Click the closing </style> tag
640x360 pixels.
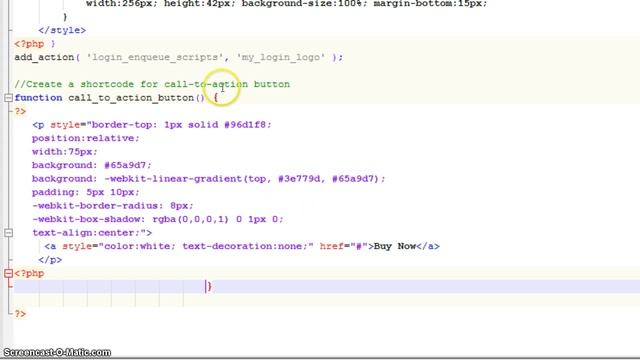tap(62, 30)
